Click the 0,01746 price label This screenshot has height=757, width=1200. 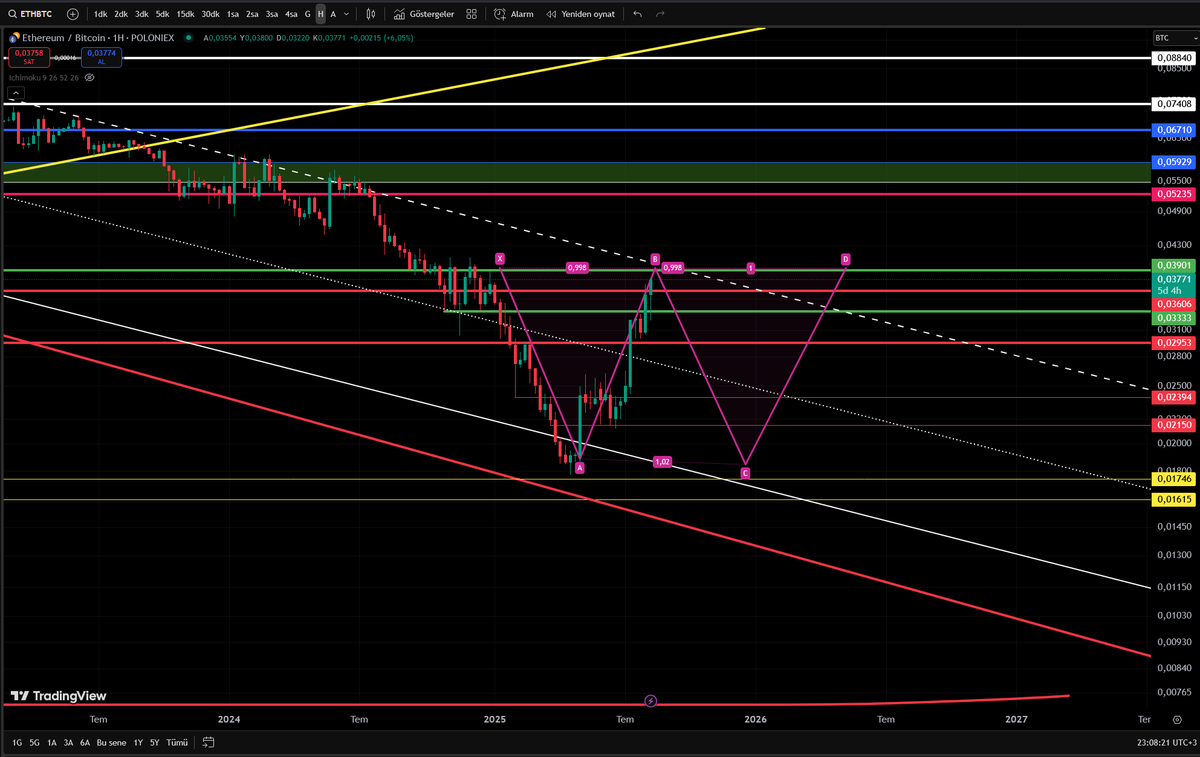coord(1173,480)
